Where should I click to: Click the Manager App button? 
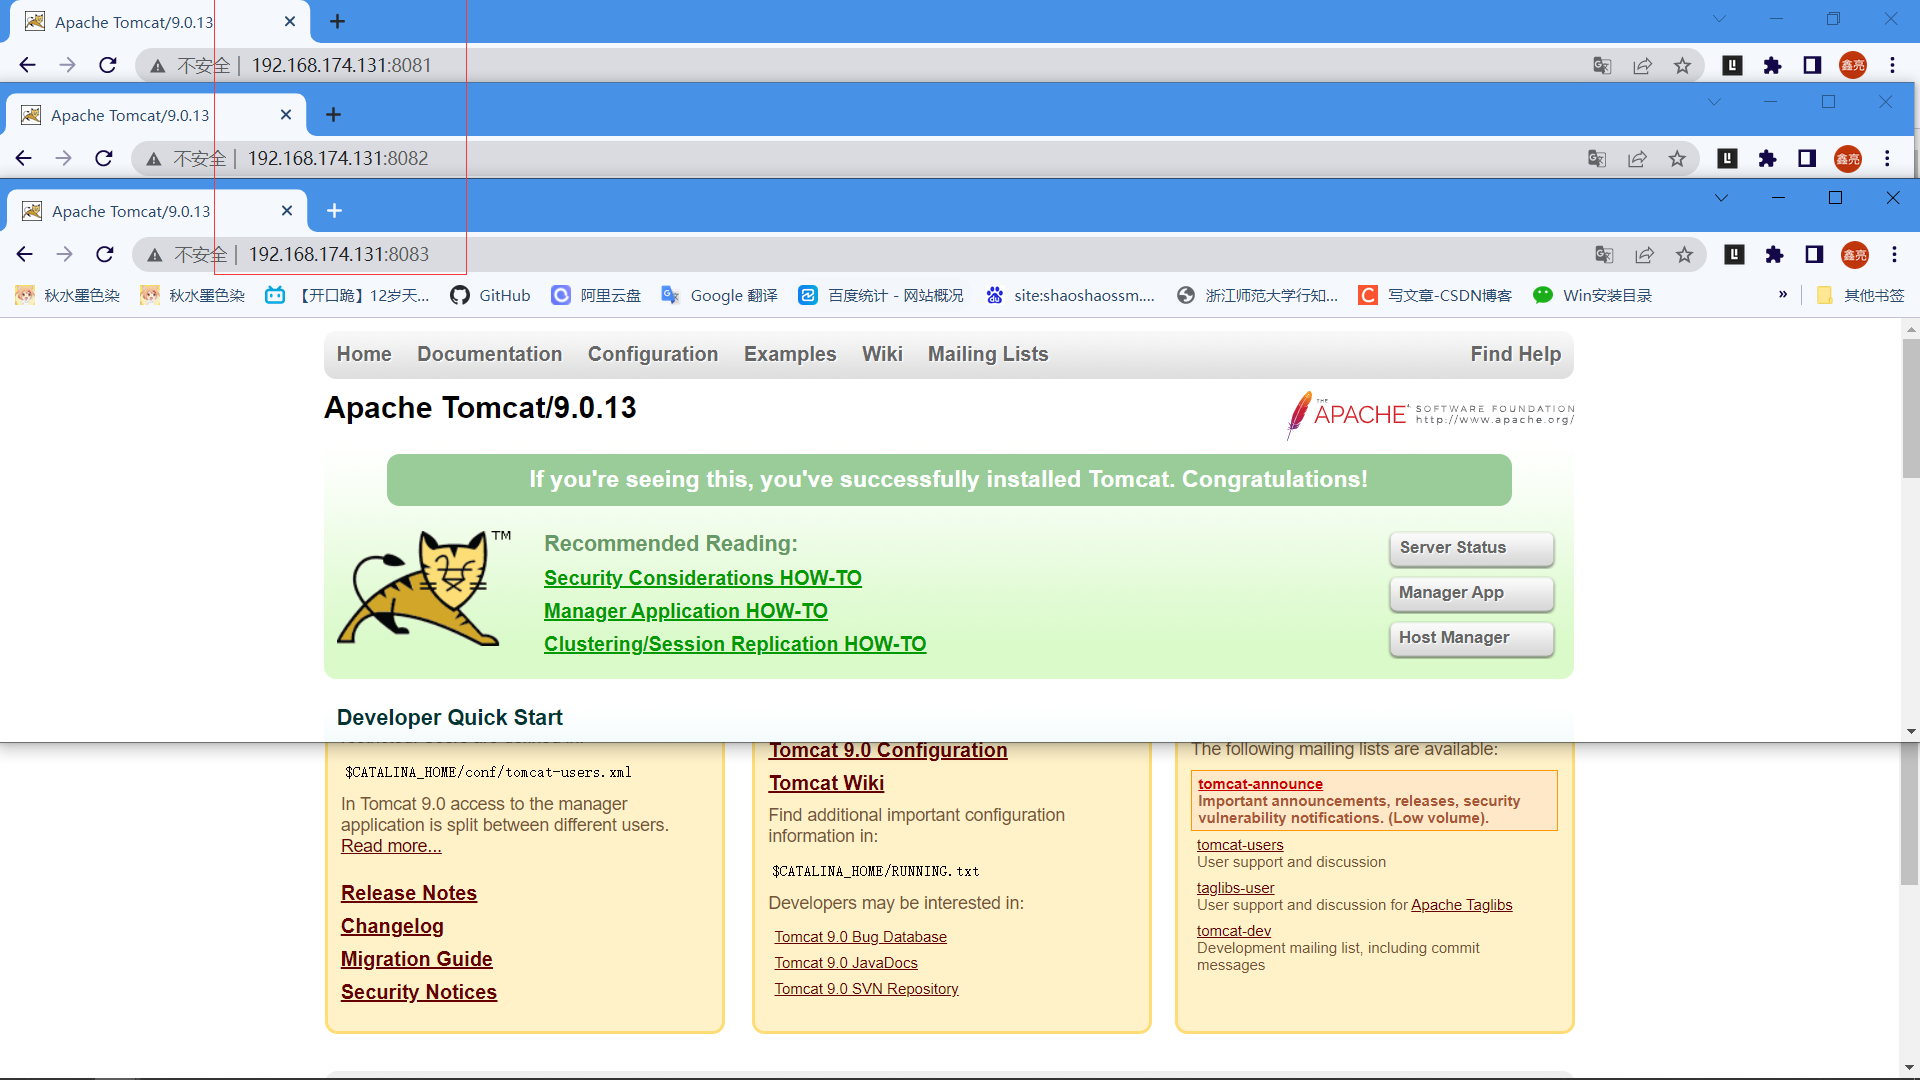[x=1470, y=593]
